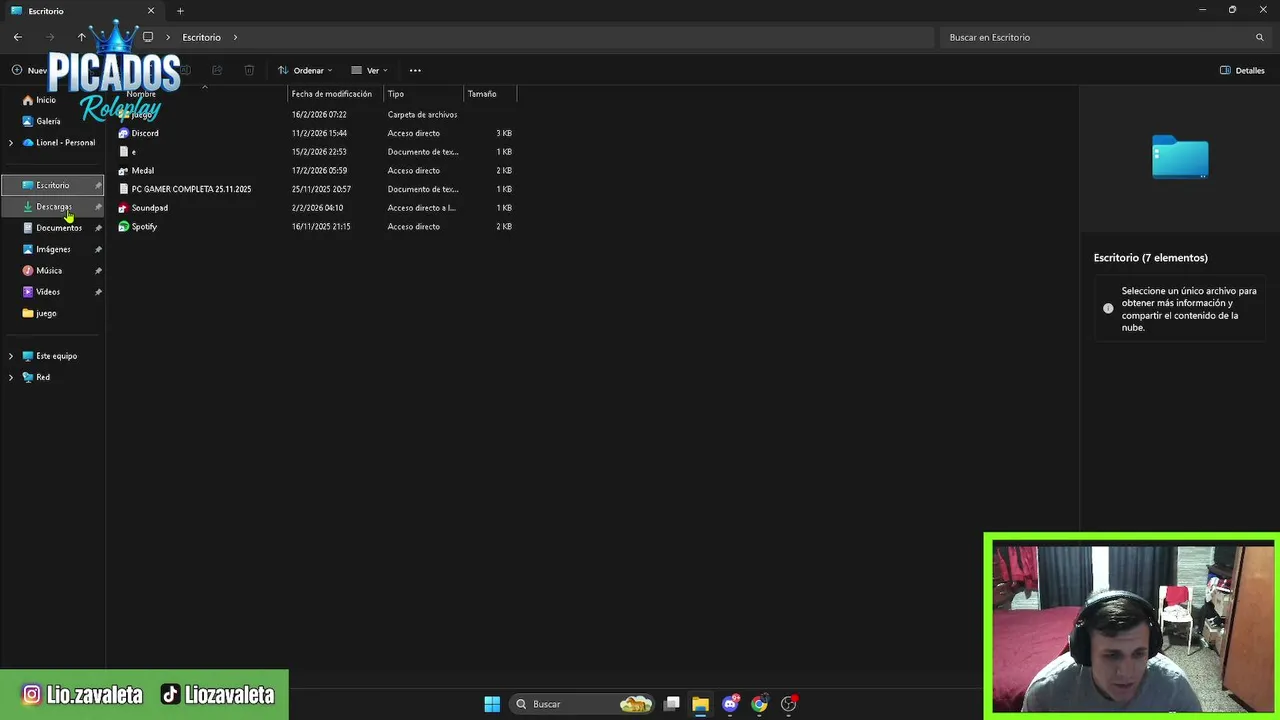This screenshot has height=720, width=1280.
Task: Open the Ver dropdown
Action: click(x=369, y=70)
